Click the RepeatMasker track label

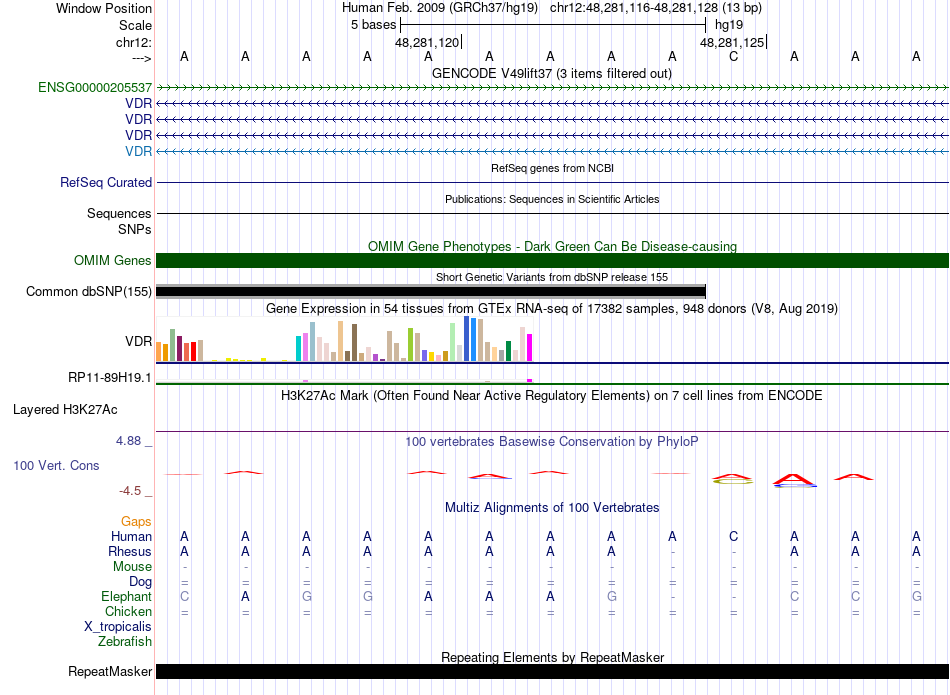pos(110,671)
